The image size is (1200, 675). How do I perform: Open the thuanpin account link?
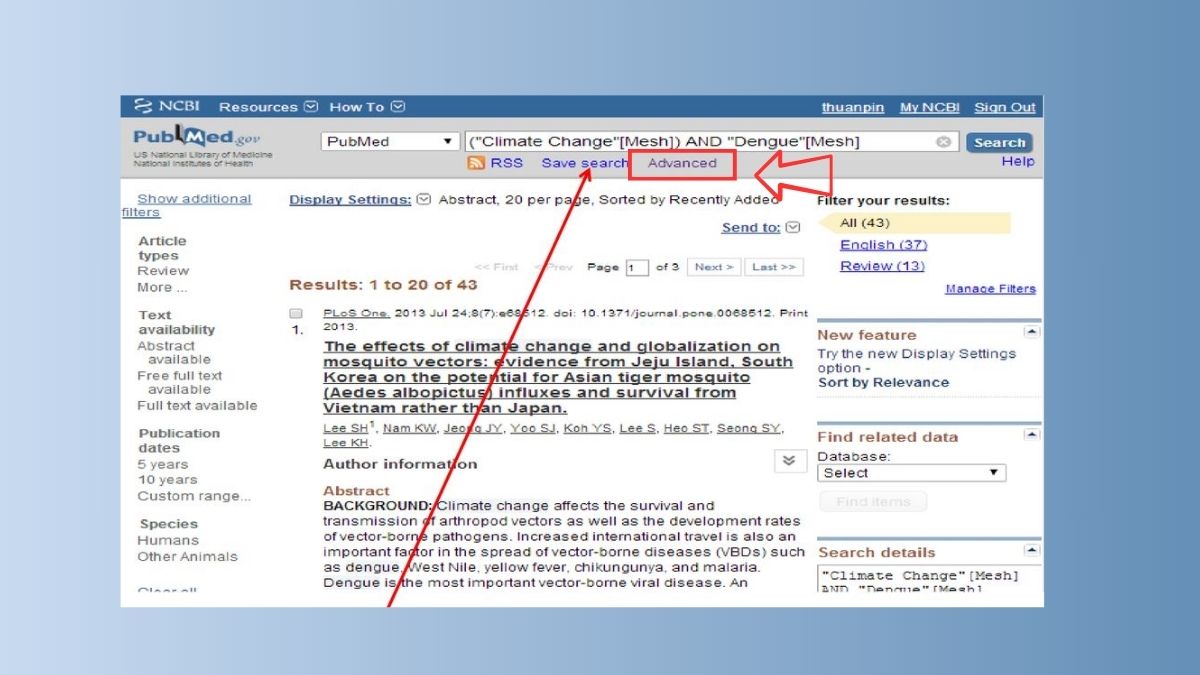[x=853, y=108]
